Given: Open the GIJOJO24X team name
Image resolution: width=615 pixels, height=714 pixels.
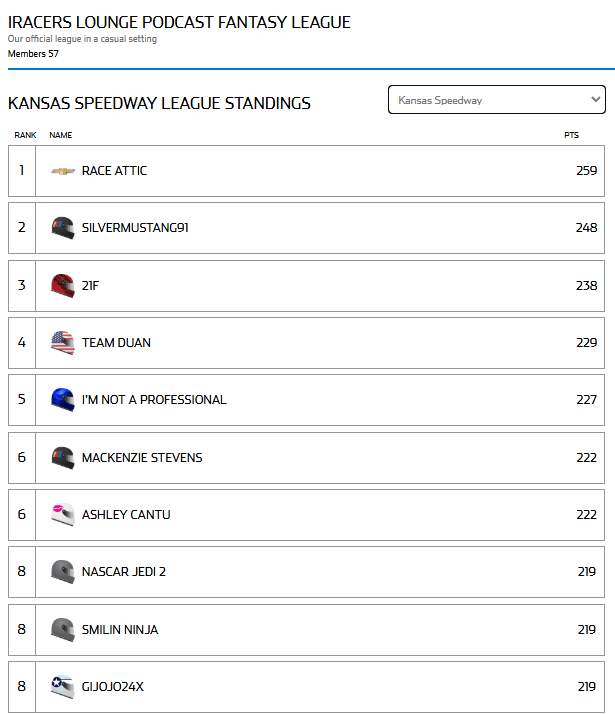Looking at the screenshot, I should click(x=112, y=687).
